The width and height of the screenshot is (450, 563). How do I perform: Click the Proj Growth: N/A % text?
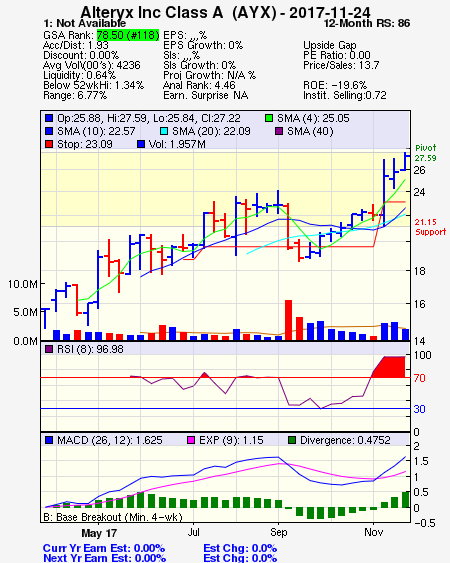pos(209,75)
